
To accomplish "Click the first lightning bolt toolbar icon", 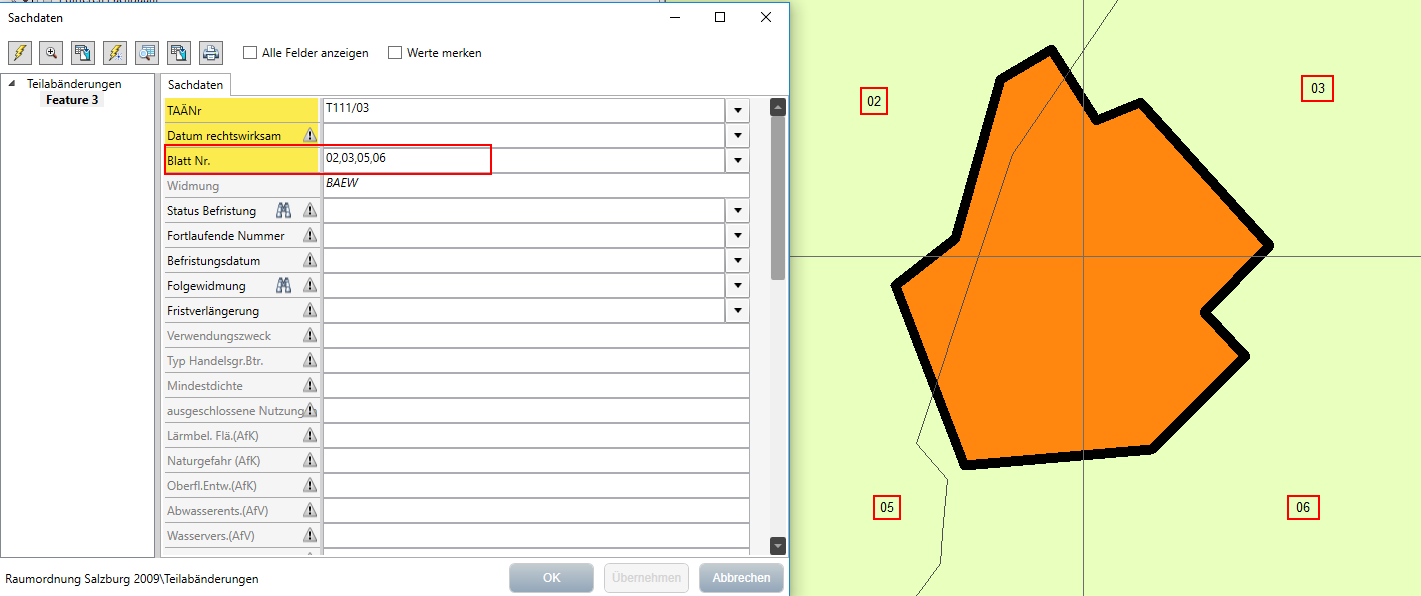I will [x=20, y=52].
